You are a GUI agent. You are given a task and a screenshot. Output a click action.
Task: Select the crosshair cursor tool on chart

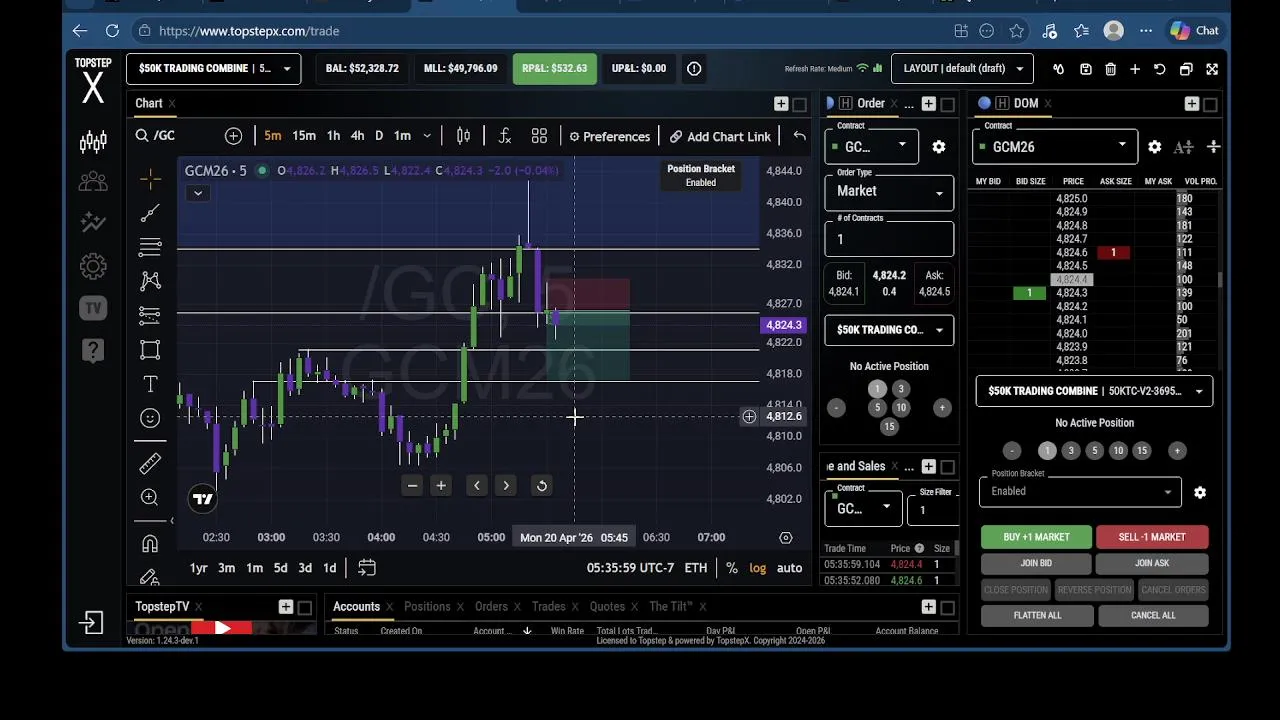pyautogui.click(x=150, y=178)
